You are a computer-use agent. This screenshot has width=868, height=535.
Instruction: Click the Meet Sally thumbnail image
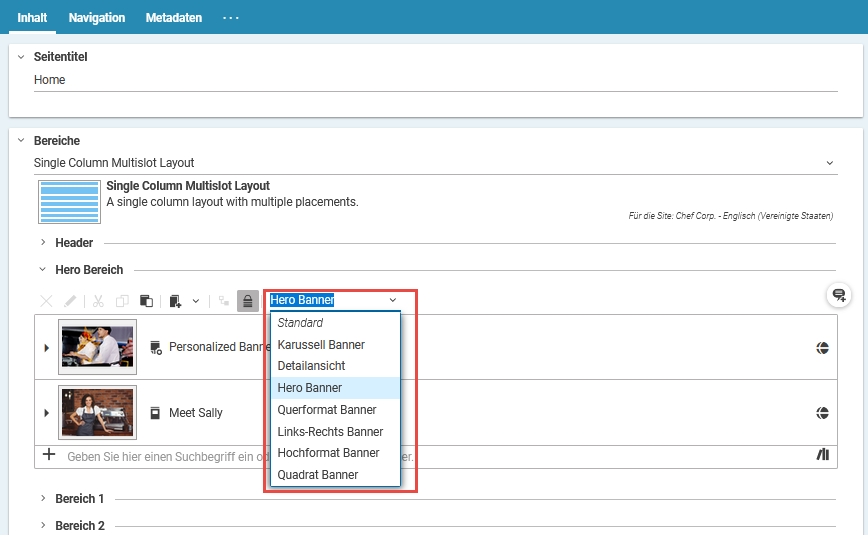(97, 412)
